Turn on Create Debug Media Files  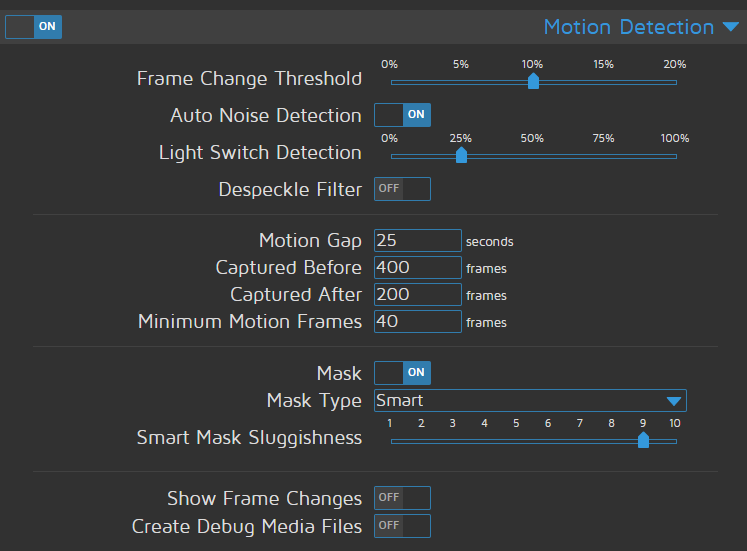click(x=402, y=526)
